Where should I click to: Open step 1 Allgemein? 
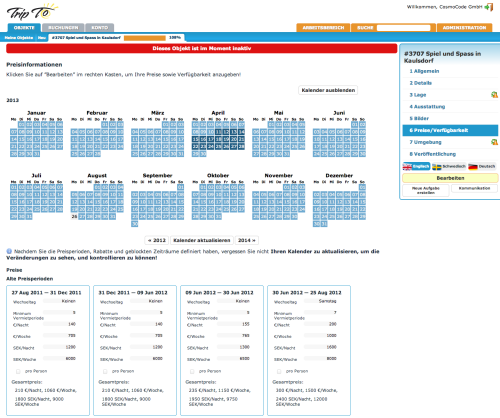pos(424,71)
